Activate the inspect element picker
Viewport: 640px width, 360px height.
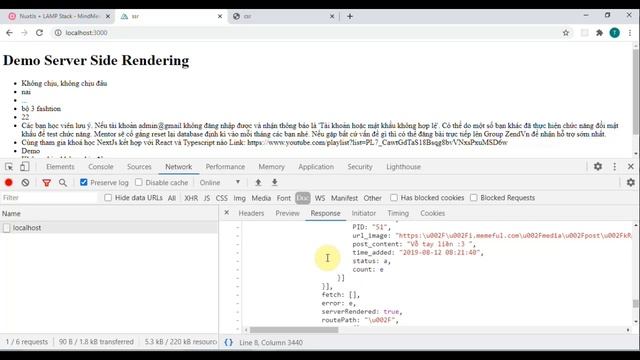pos(9,167)
